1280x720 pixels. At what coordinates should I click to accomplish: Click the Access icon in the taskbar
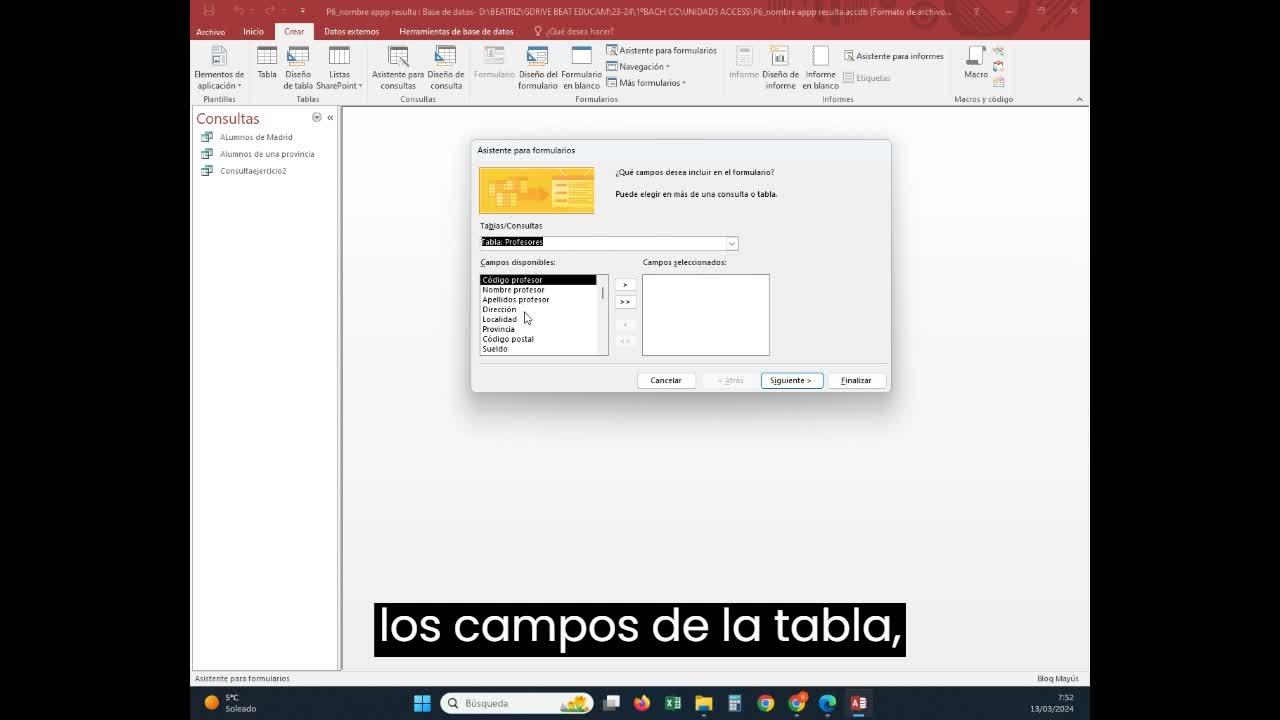coord(858,703)
